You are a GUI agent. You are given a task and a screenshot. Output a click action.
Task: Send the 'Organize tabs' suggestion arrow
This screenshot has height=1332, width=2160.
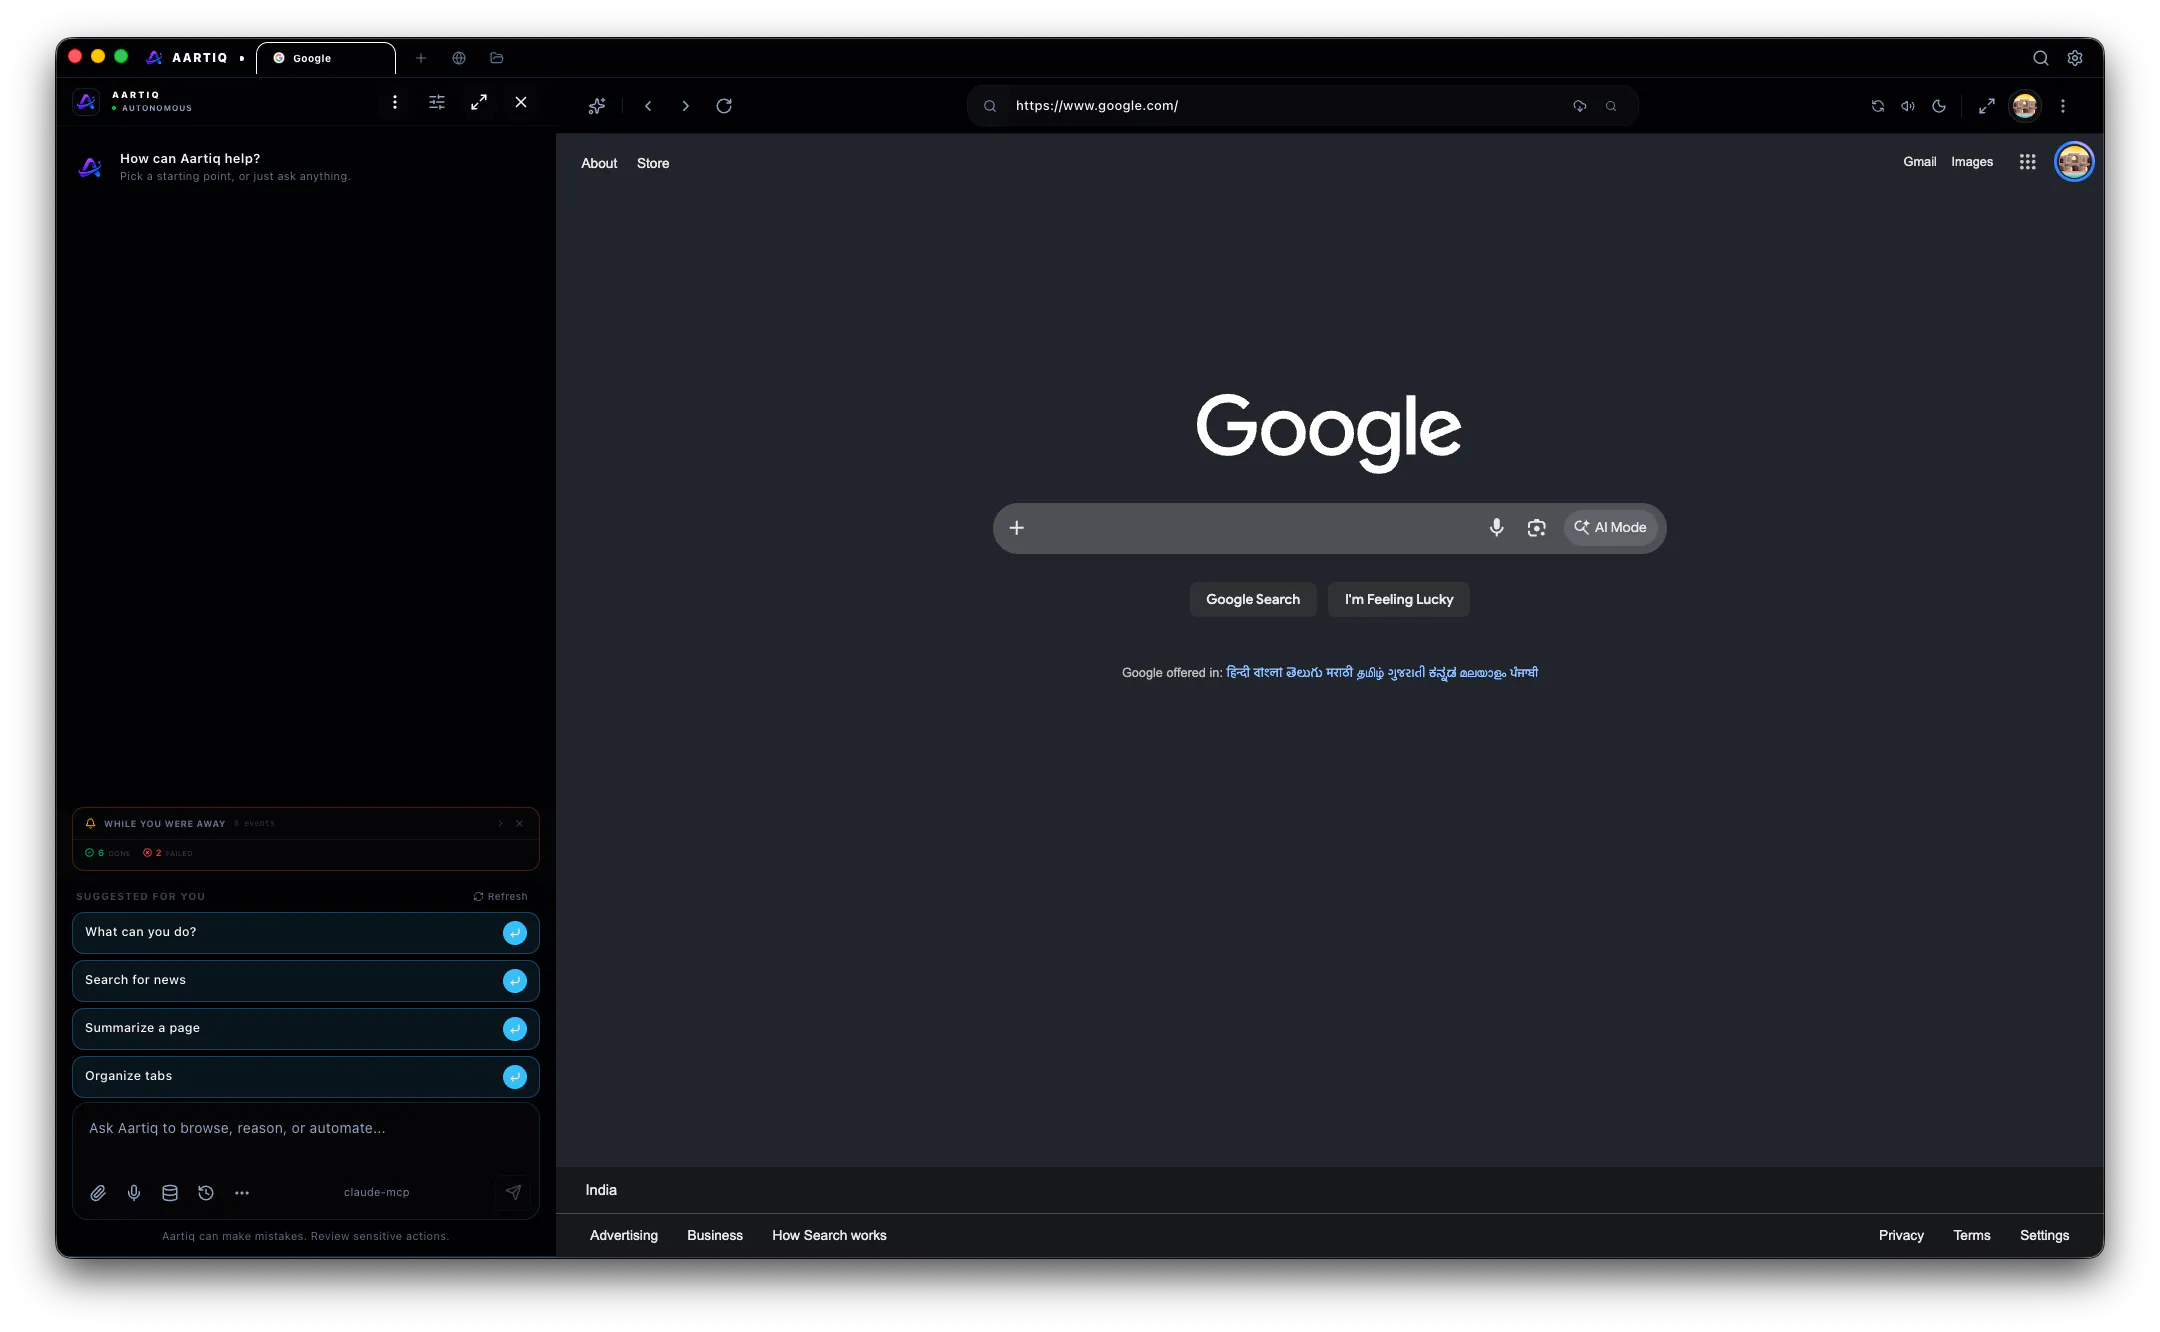point(515,1077)
